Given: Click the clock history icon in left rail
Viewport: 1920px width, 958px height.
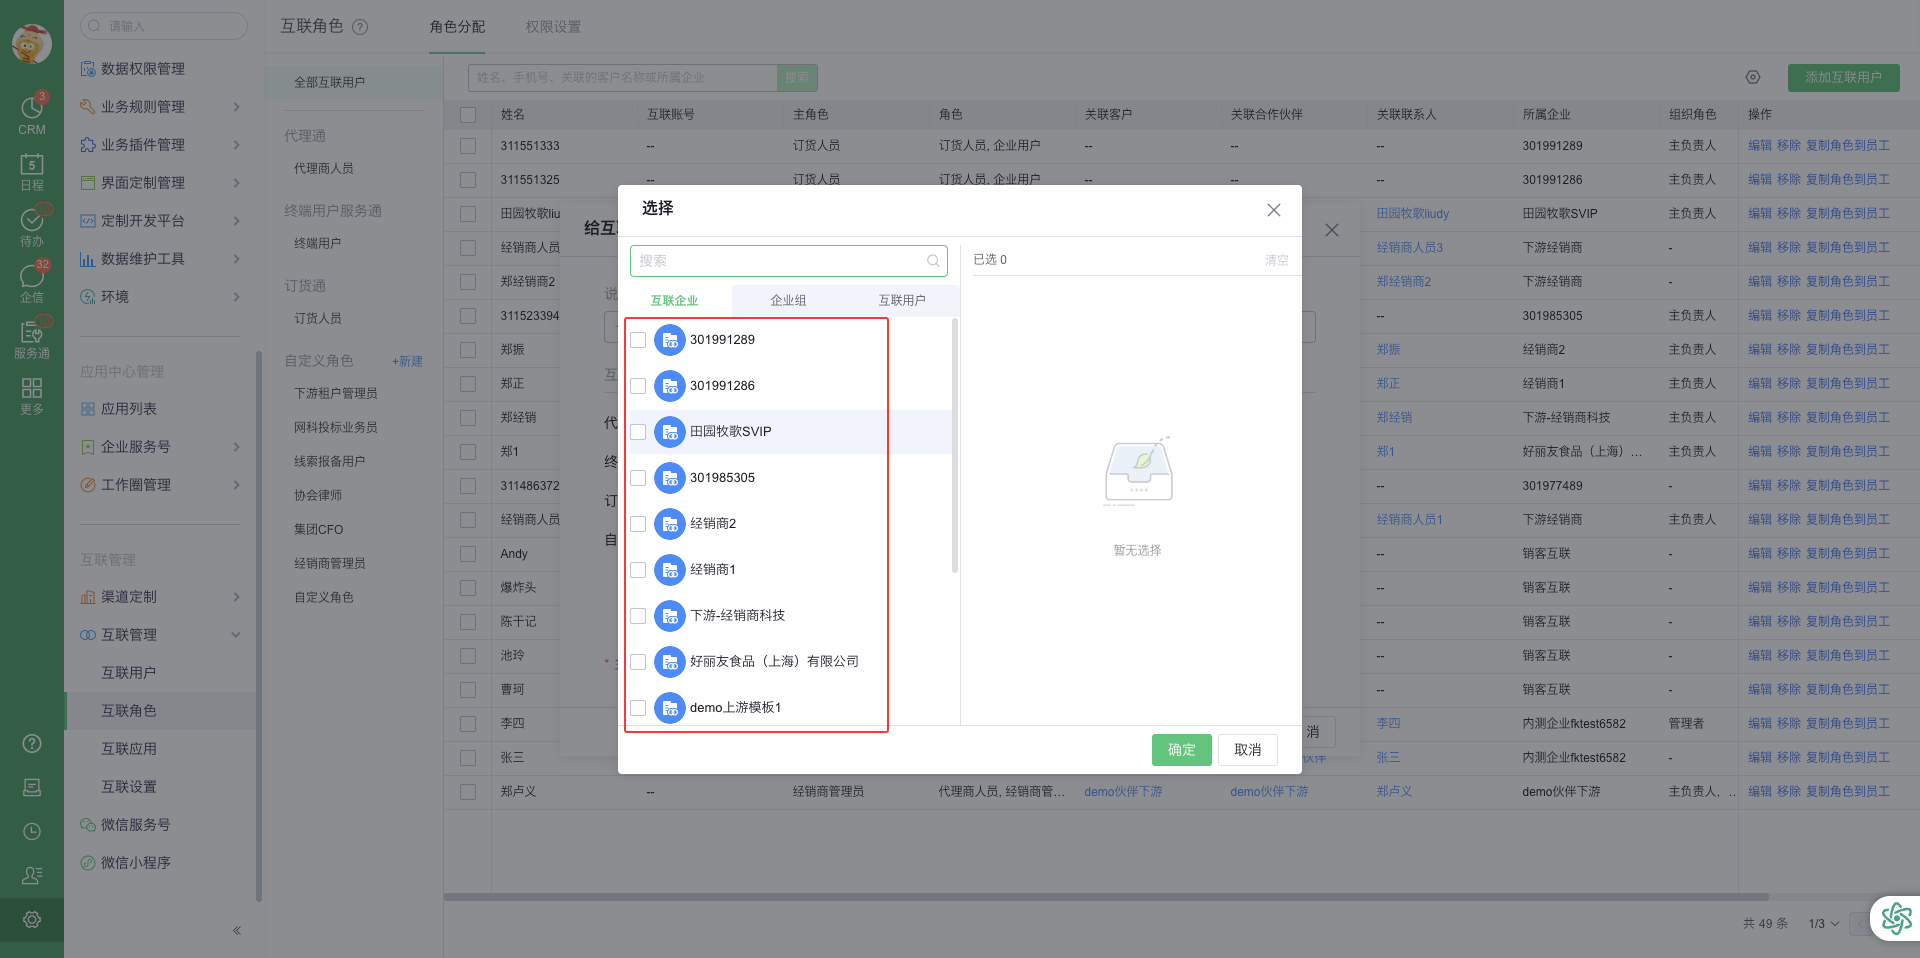Looking at the screenshot, I should coord(32,831).
